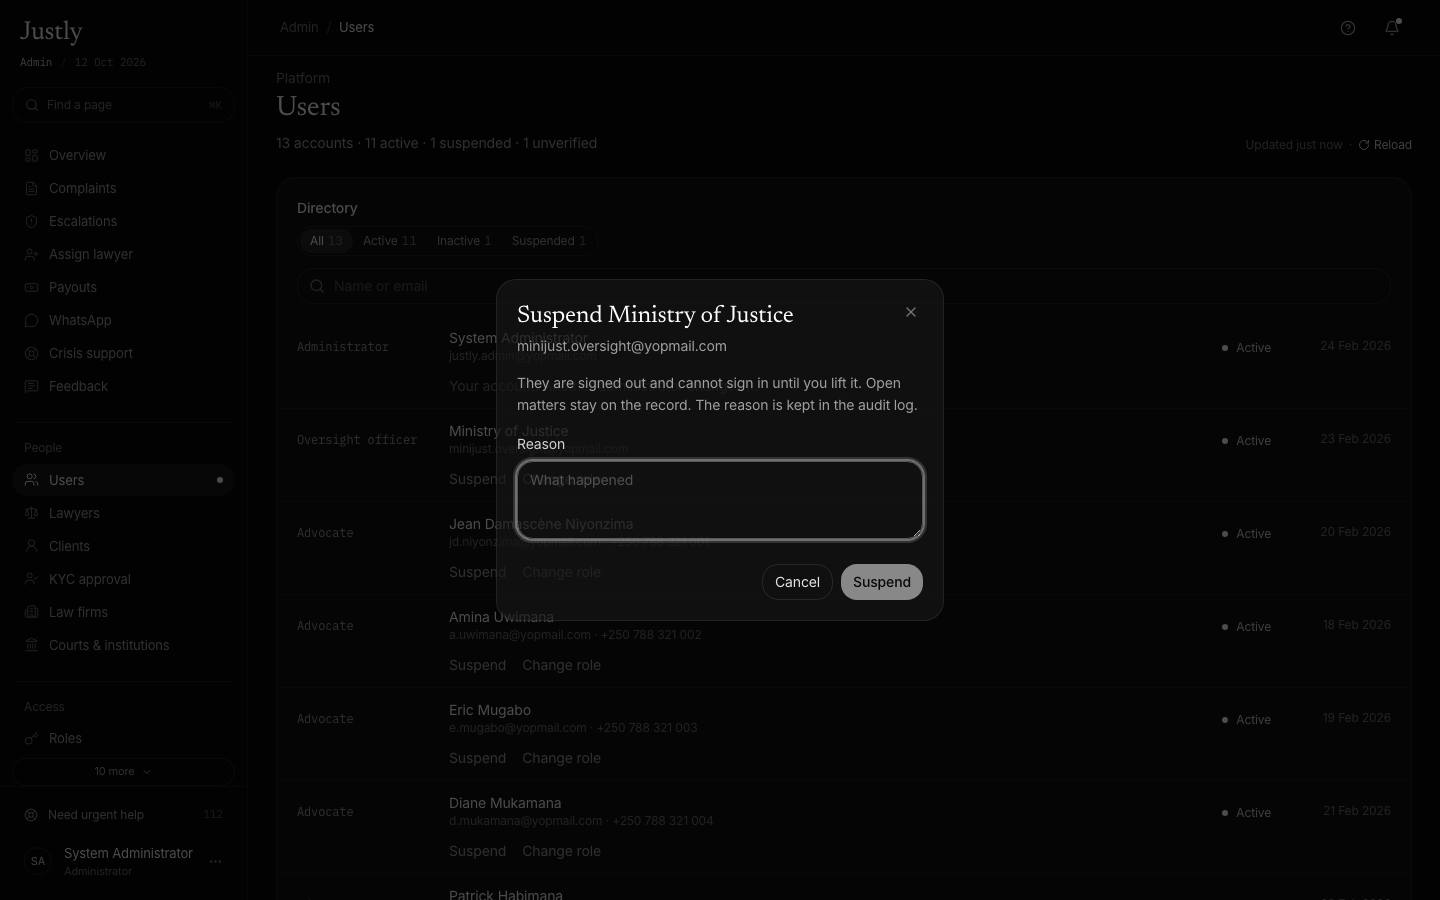
Task: Click the Reload button
Action: click(1385, 145)
